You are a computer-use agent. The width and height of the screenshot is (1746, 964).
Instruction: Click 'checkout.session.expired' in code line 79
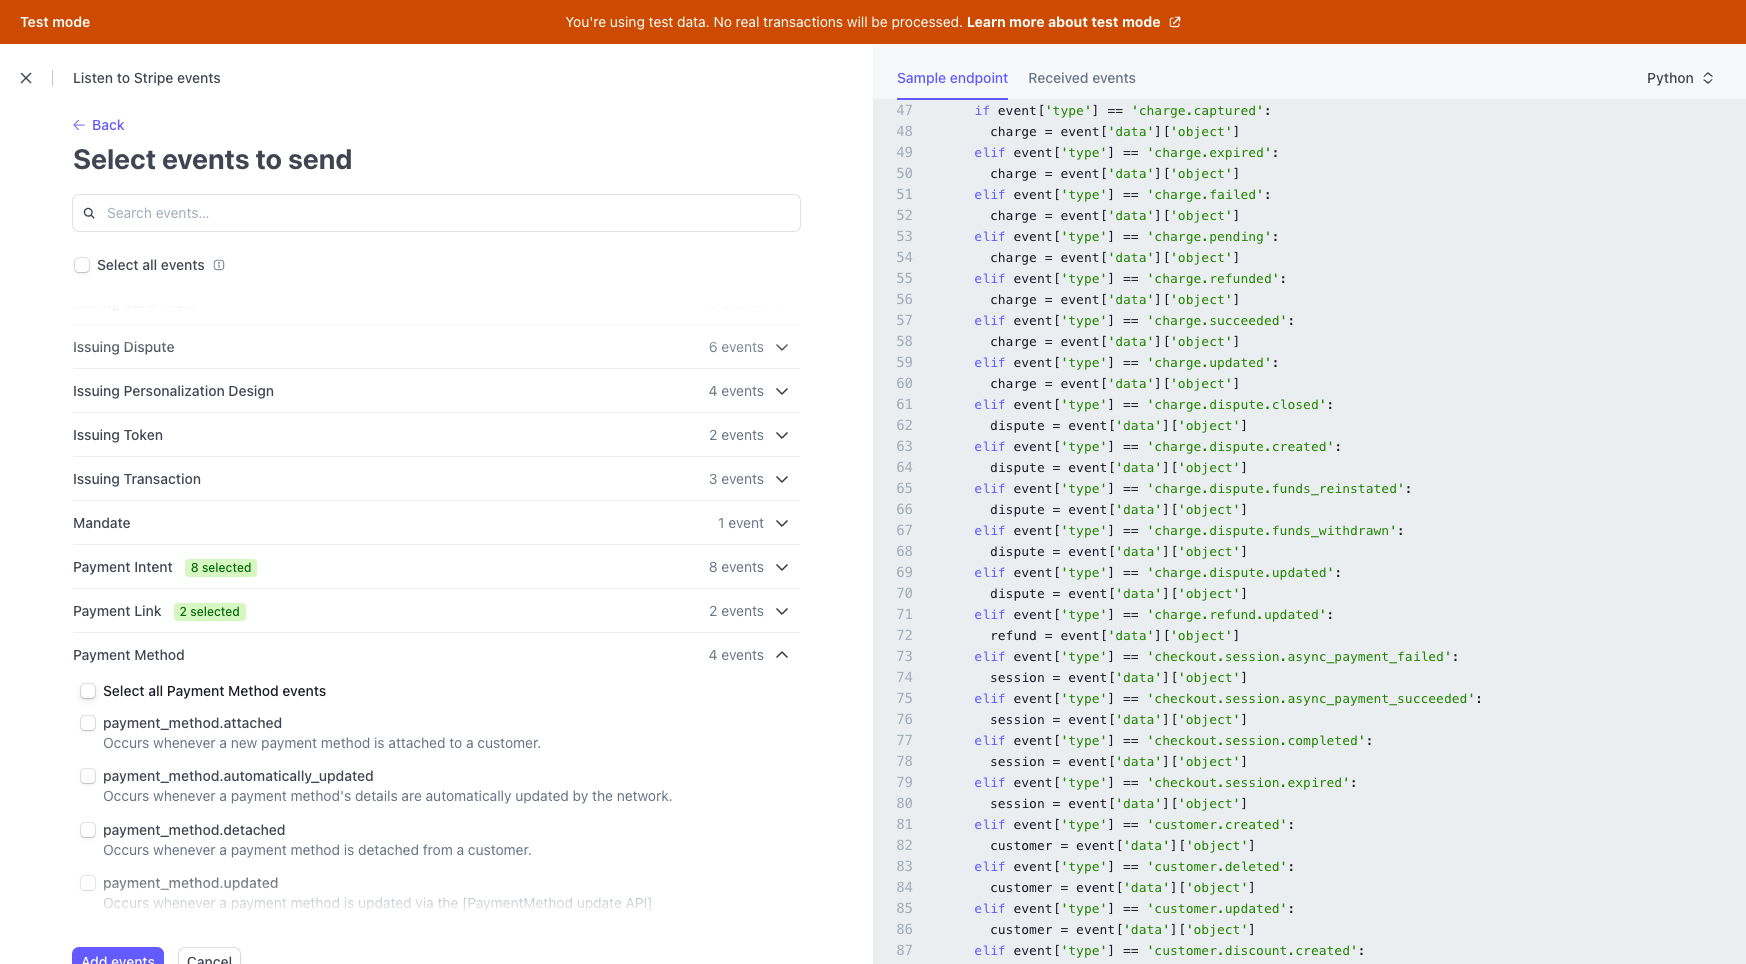pyautogui.click(x=1248, y=783)
